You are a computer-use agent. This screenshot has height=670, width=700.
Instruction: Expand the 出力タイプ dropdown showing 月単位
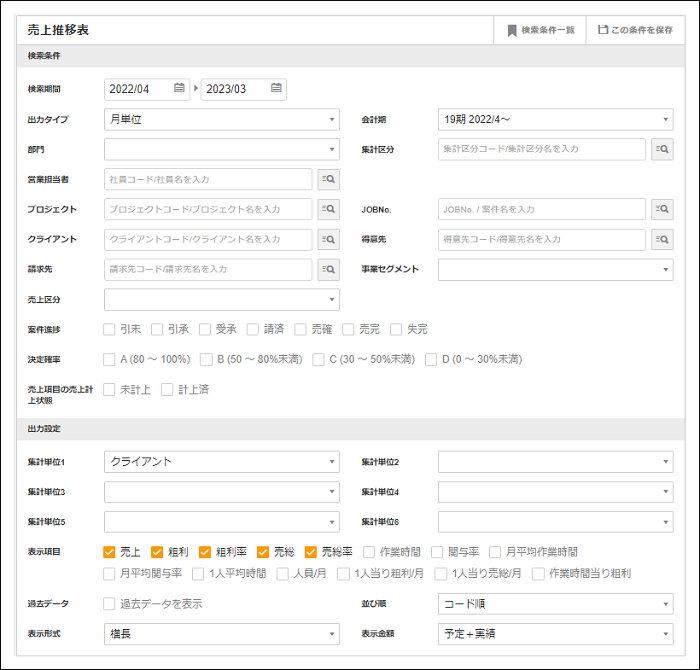[221, 119]
